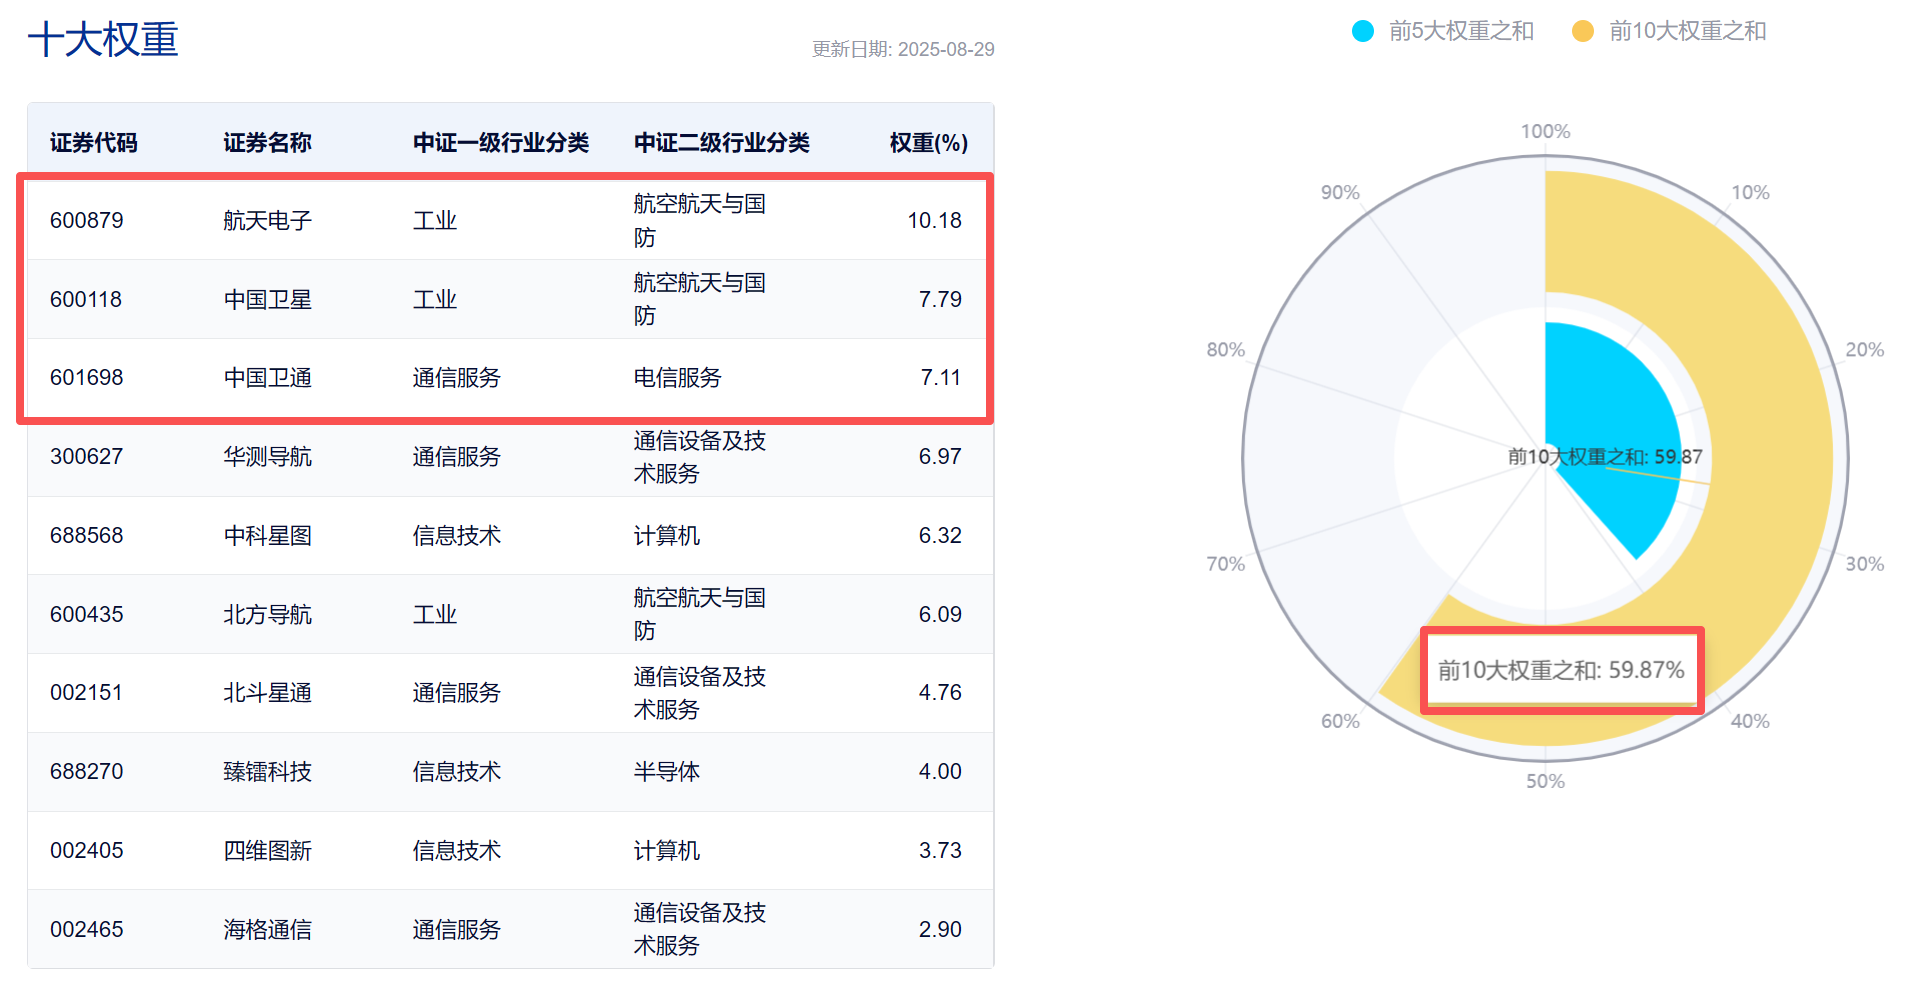Click weight value 6.32

[940, 535]
